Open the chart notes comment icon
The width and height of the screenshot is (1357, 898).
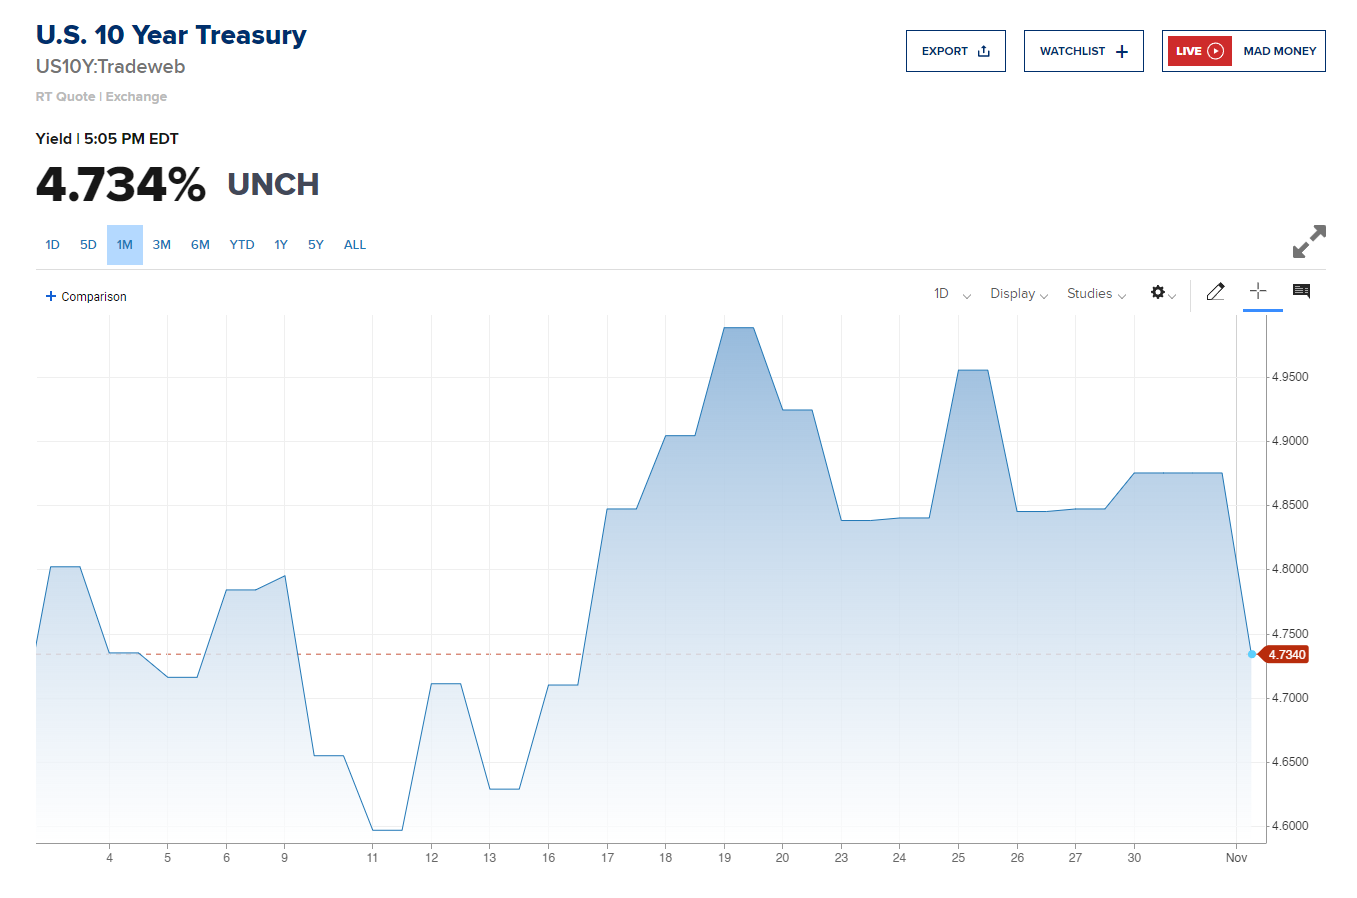(1301, 291)
